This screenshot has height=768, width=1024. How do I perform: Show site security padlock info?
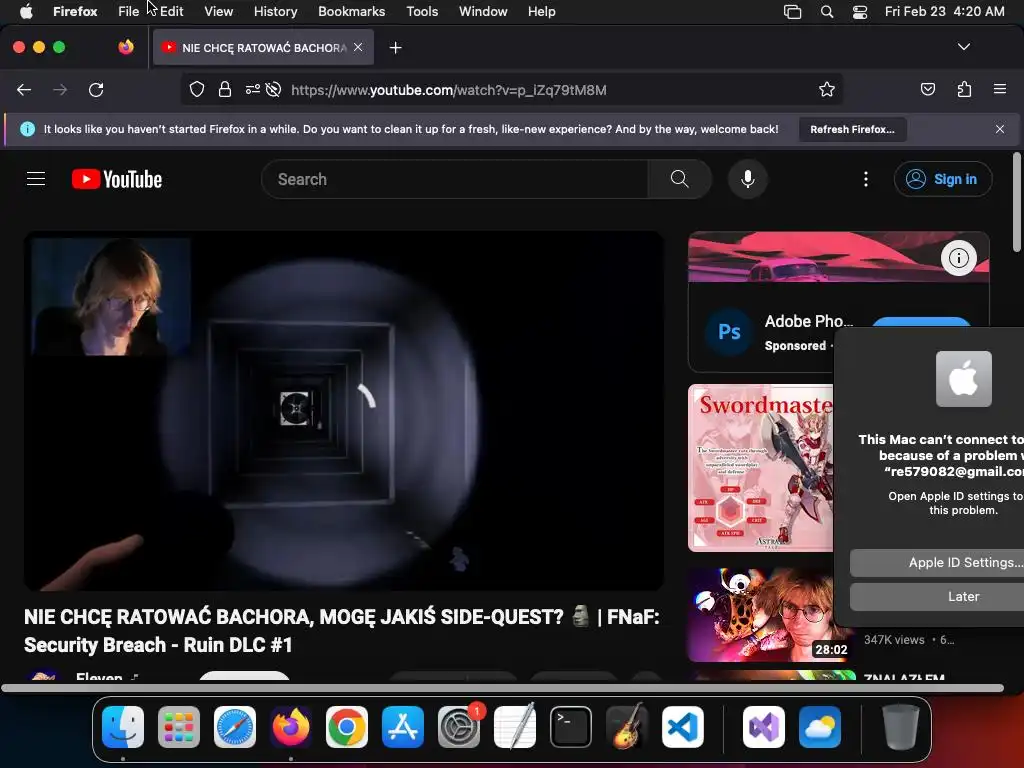[x=225, y=89]
